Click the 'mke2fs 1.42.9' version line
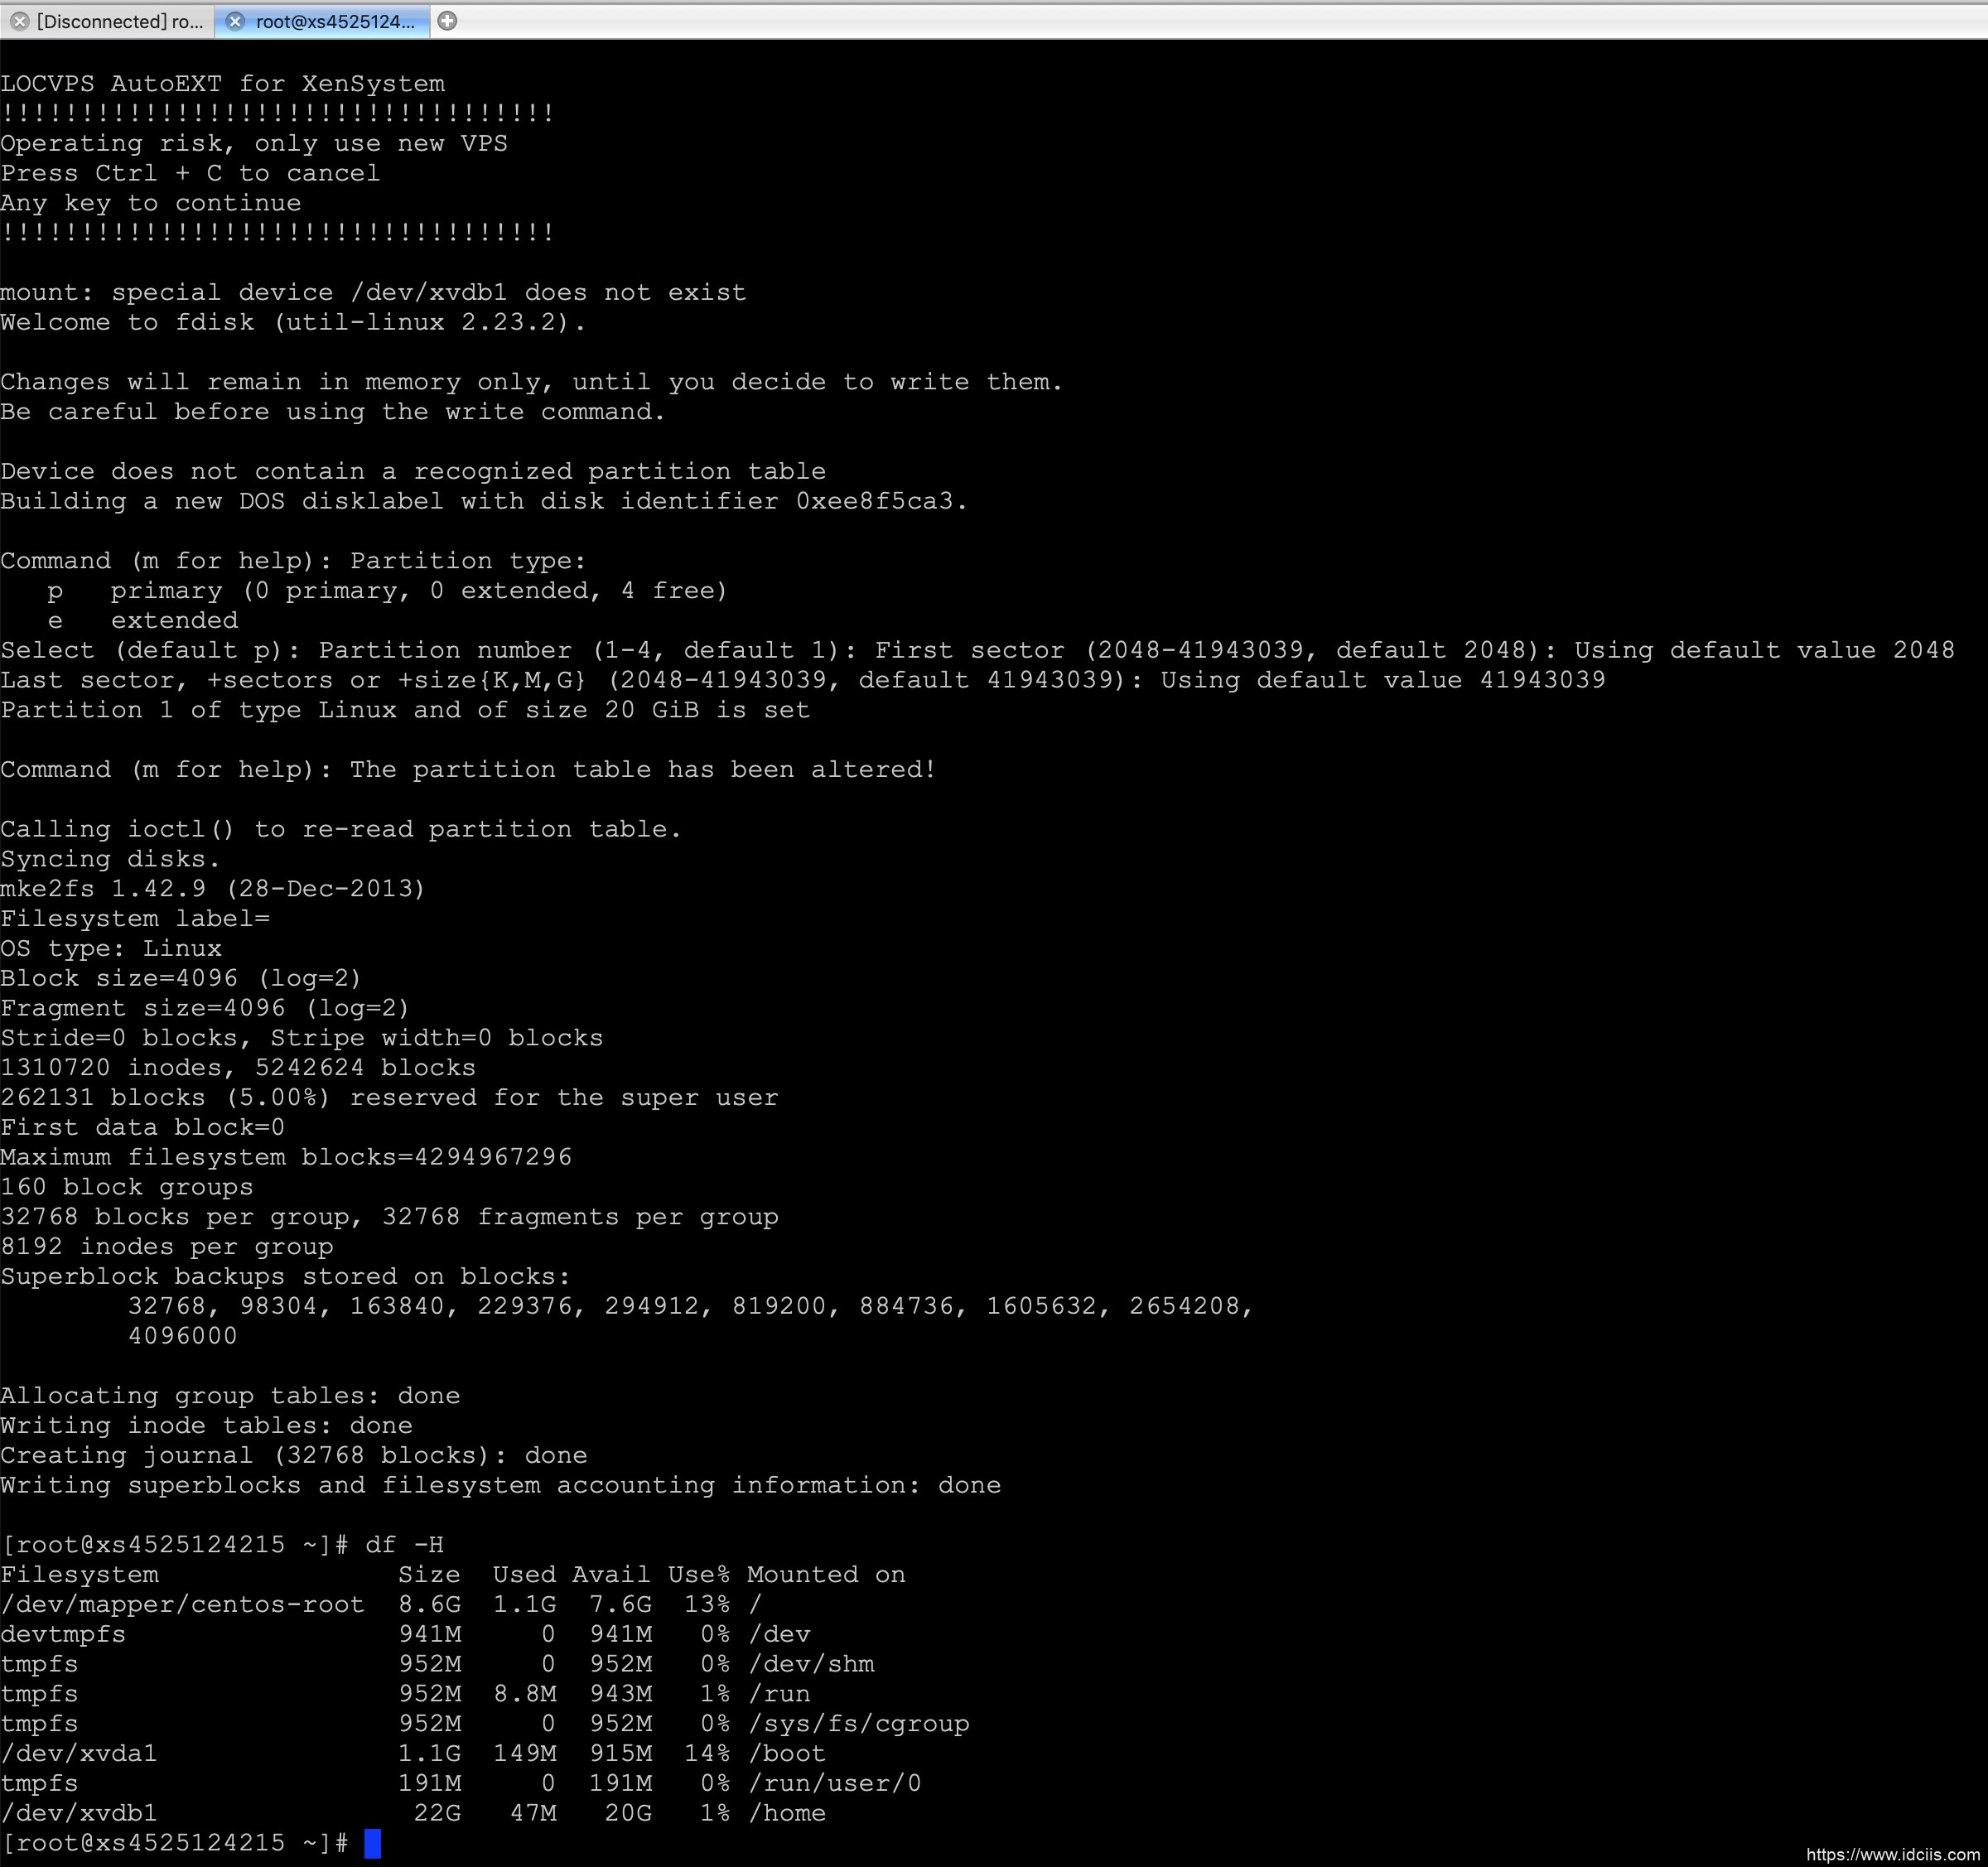This screenshot has width=1988, height=1867. [x=212, y=889]
